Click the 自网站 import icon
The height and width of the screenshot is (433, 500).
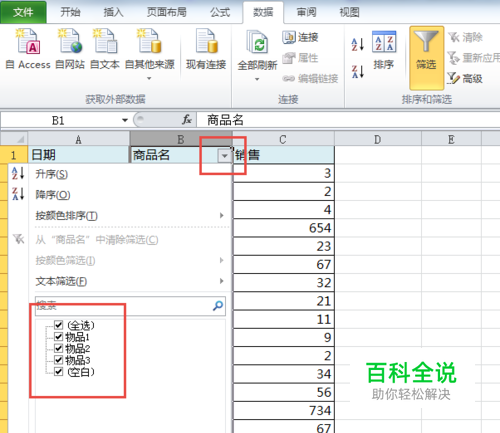pos(70,41)
